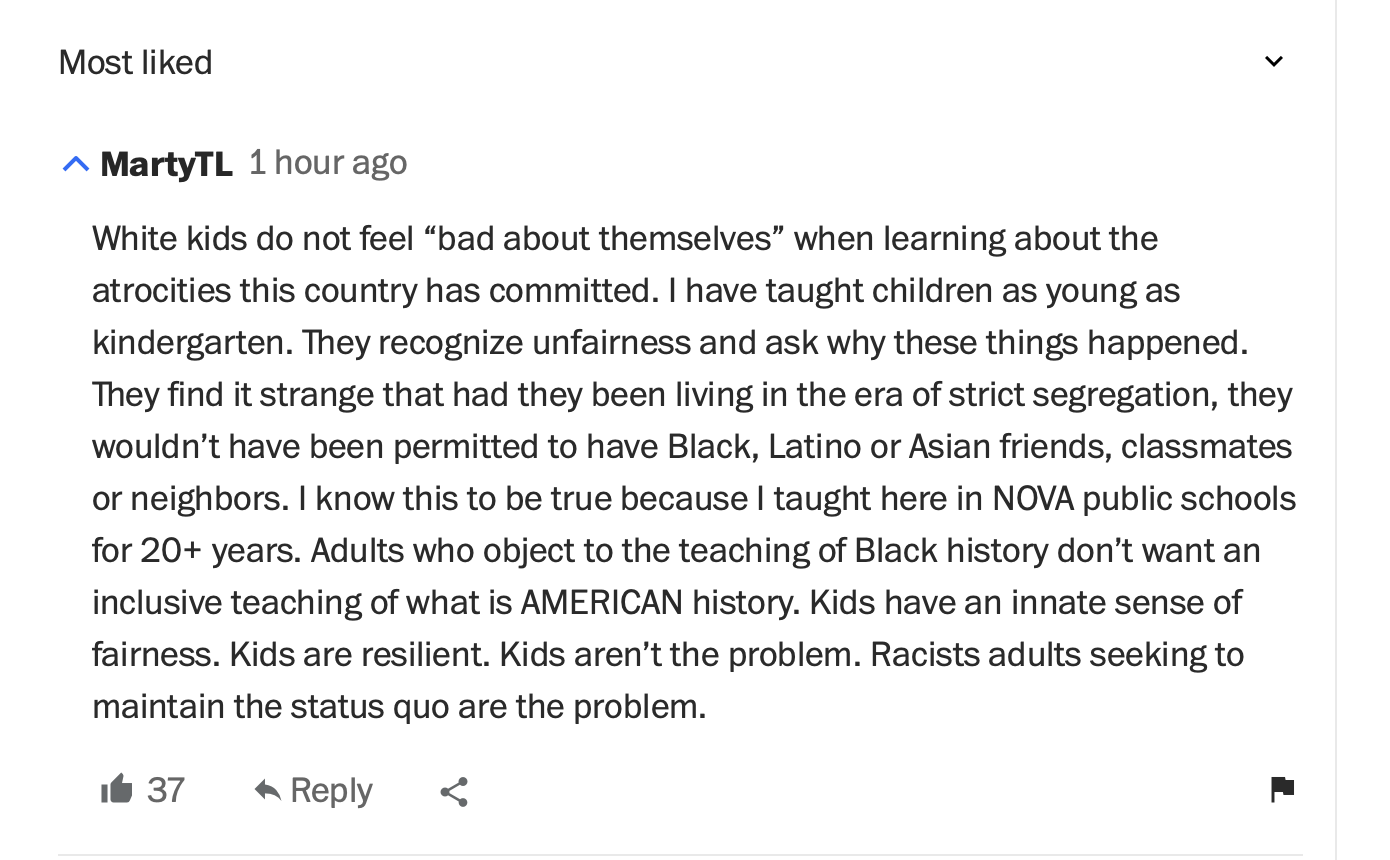Click the curved reply arrow icon
Image resolution: width=1390 pixels, height=860 pixels.
coord(268,791)
